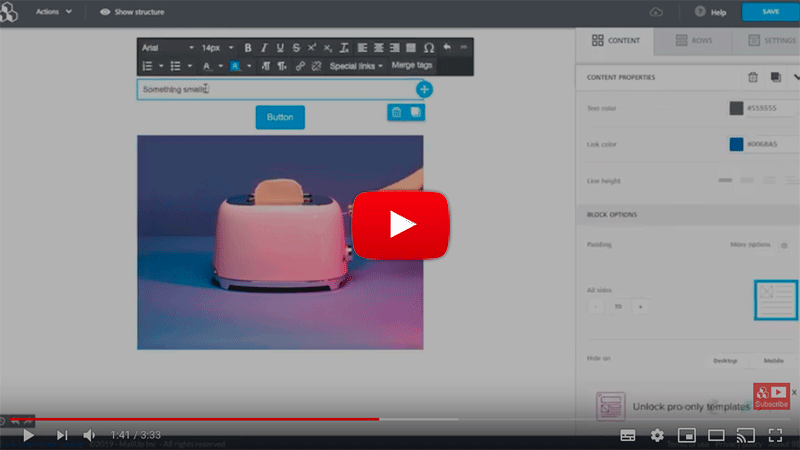The height and width of the screenshot is (450, 800).
Task: Select the toaster image in canvas
Action: click(x=280, y=242)
